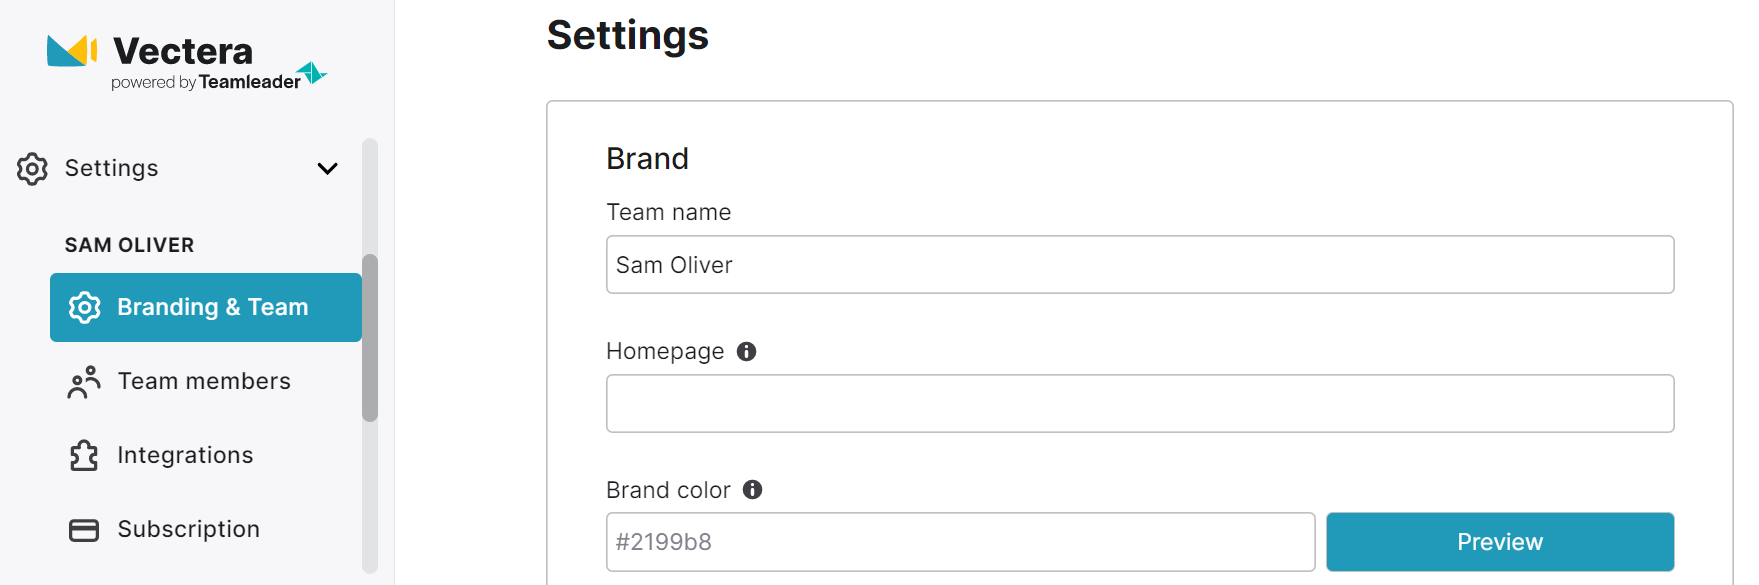Image resolution: width=1759 pixels, height=585 pixels.
Task: Click the Vectera brand name link
Action: click(x=183, y=51)
